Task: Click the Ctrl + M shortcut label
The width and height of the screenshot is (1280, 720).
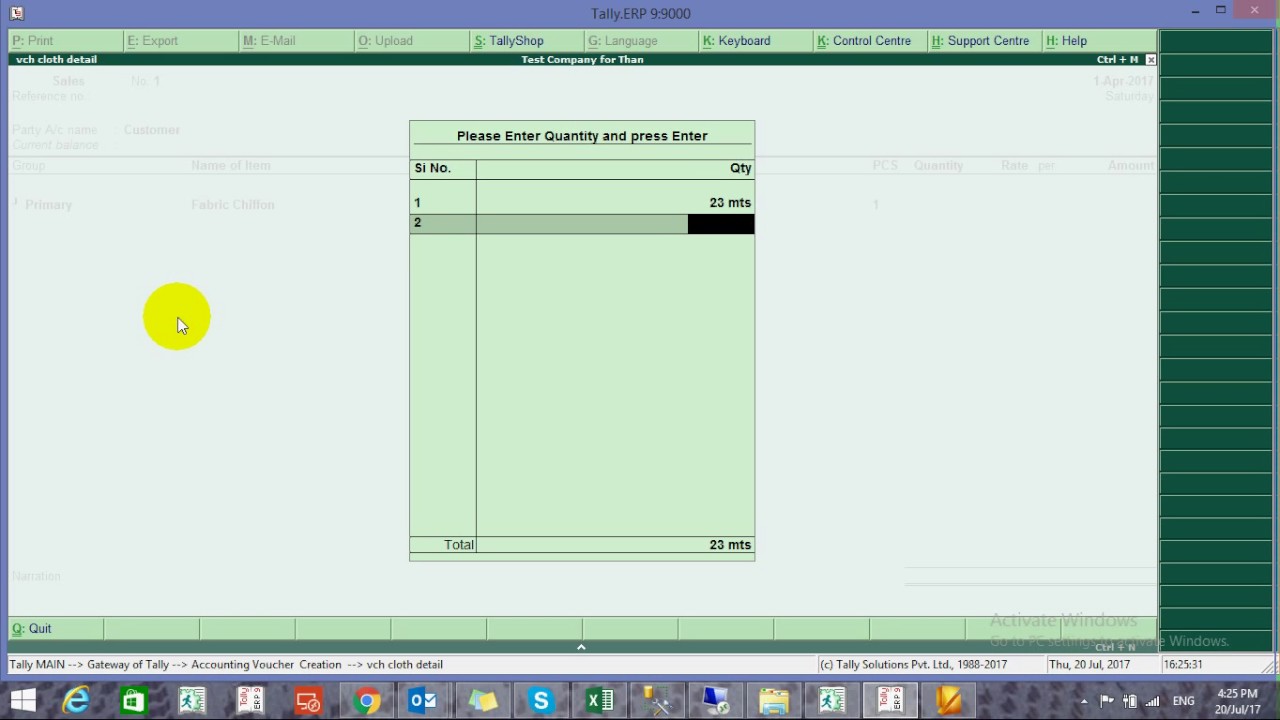Action: pos(1117,60)
